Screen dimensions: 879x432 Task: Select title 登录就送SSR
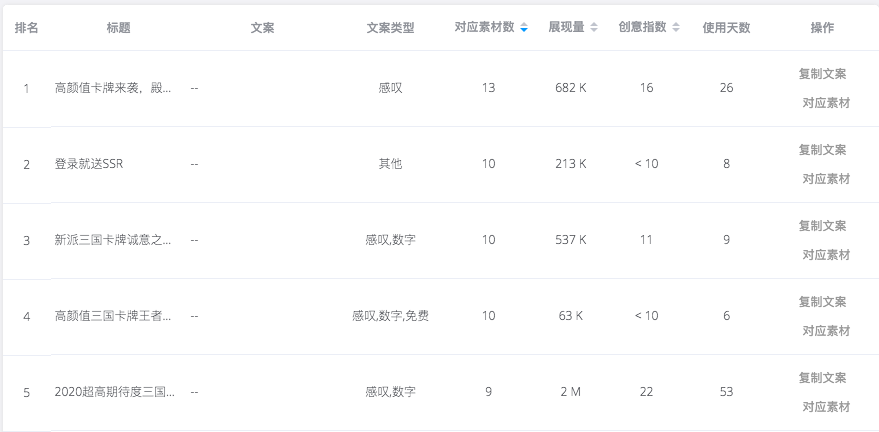89,164
